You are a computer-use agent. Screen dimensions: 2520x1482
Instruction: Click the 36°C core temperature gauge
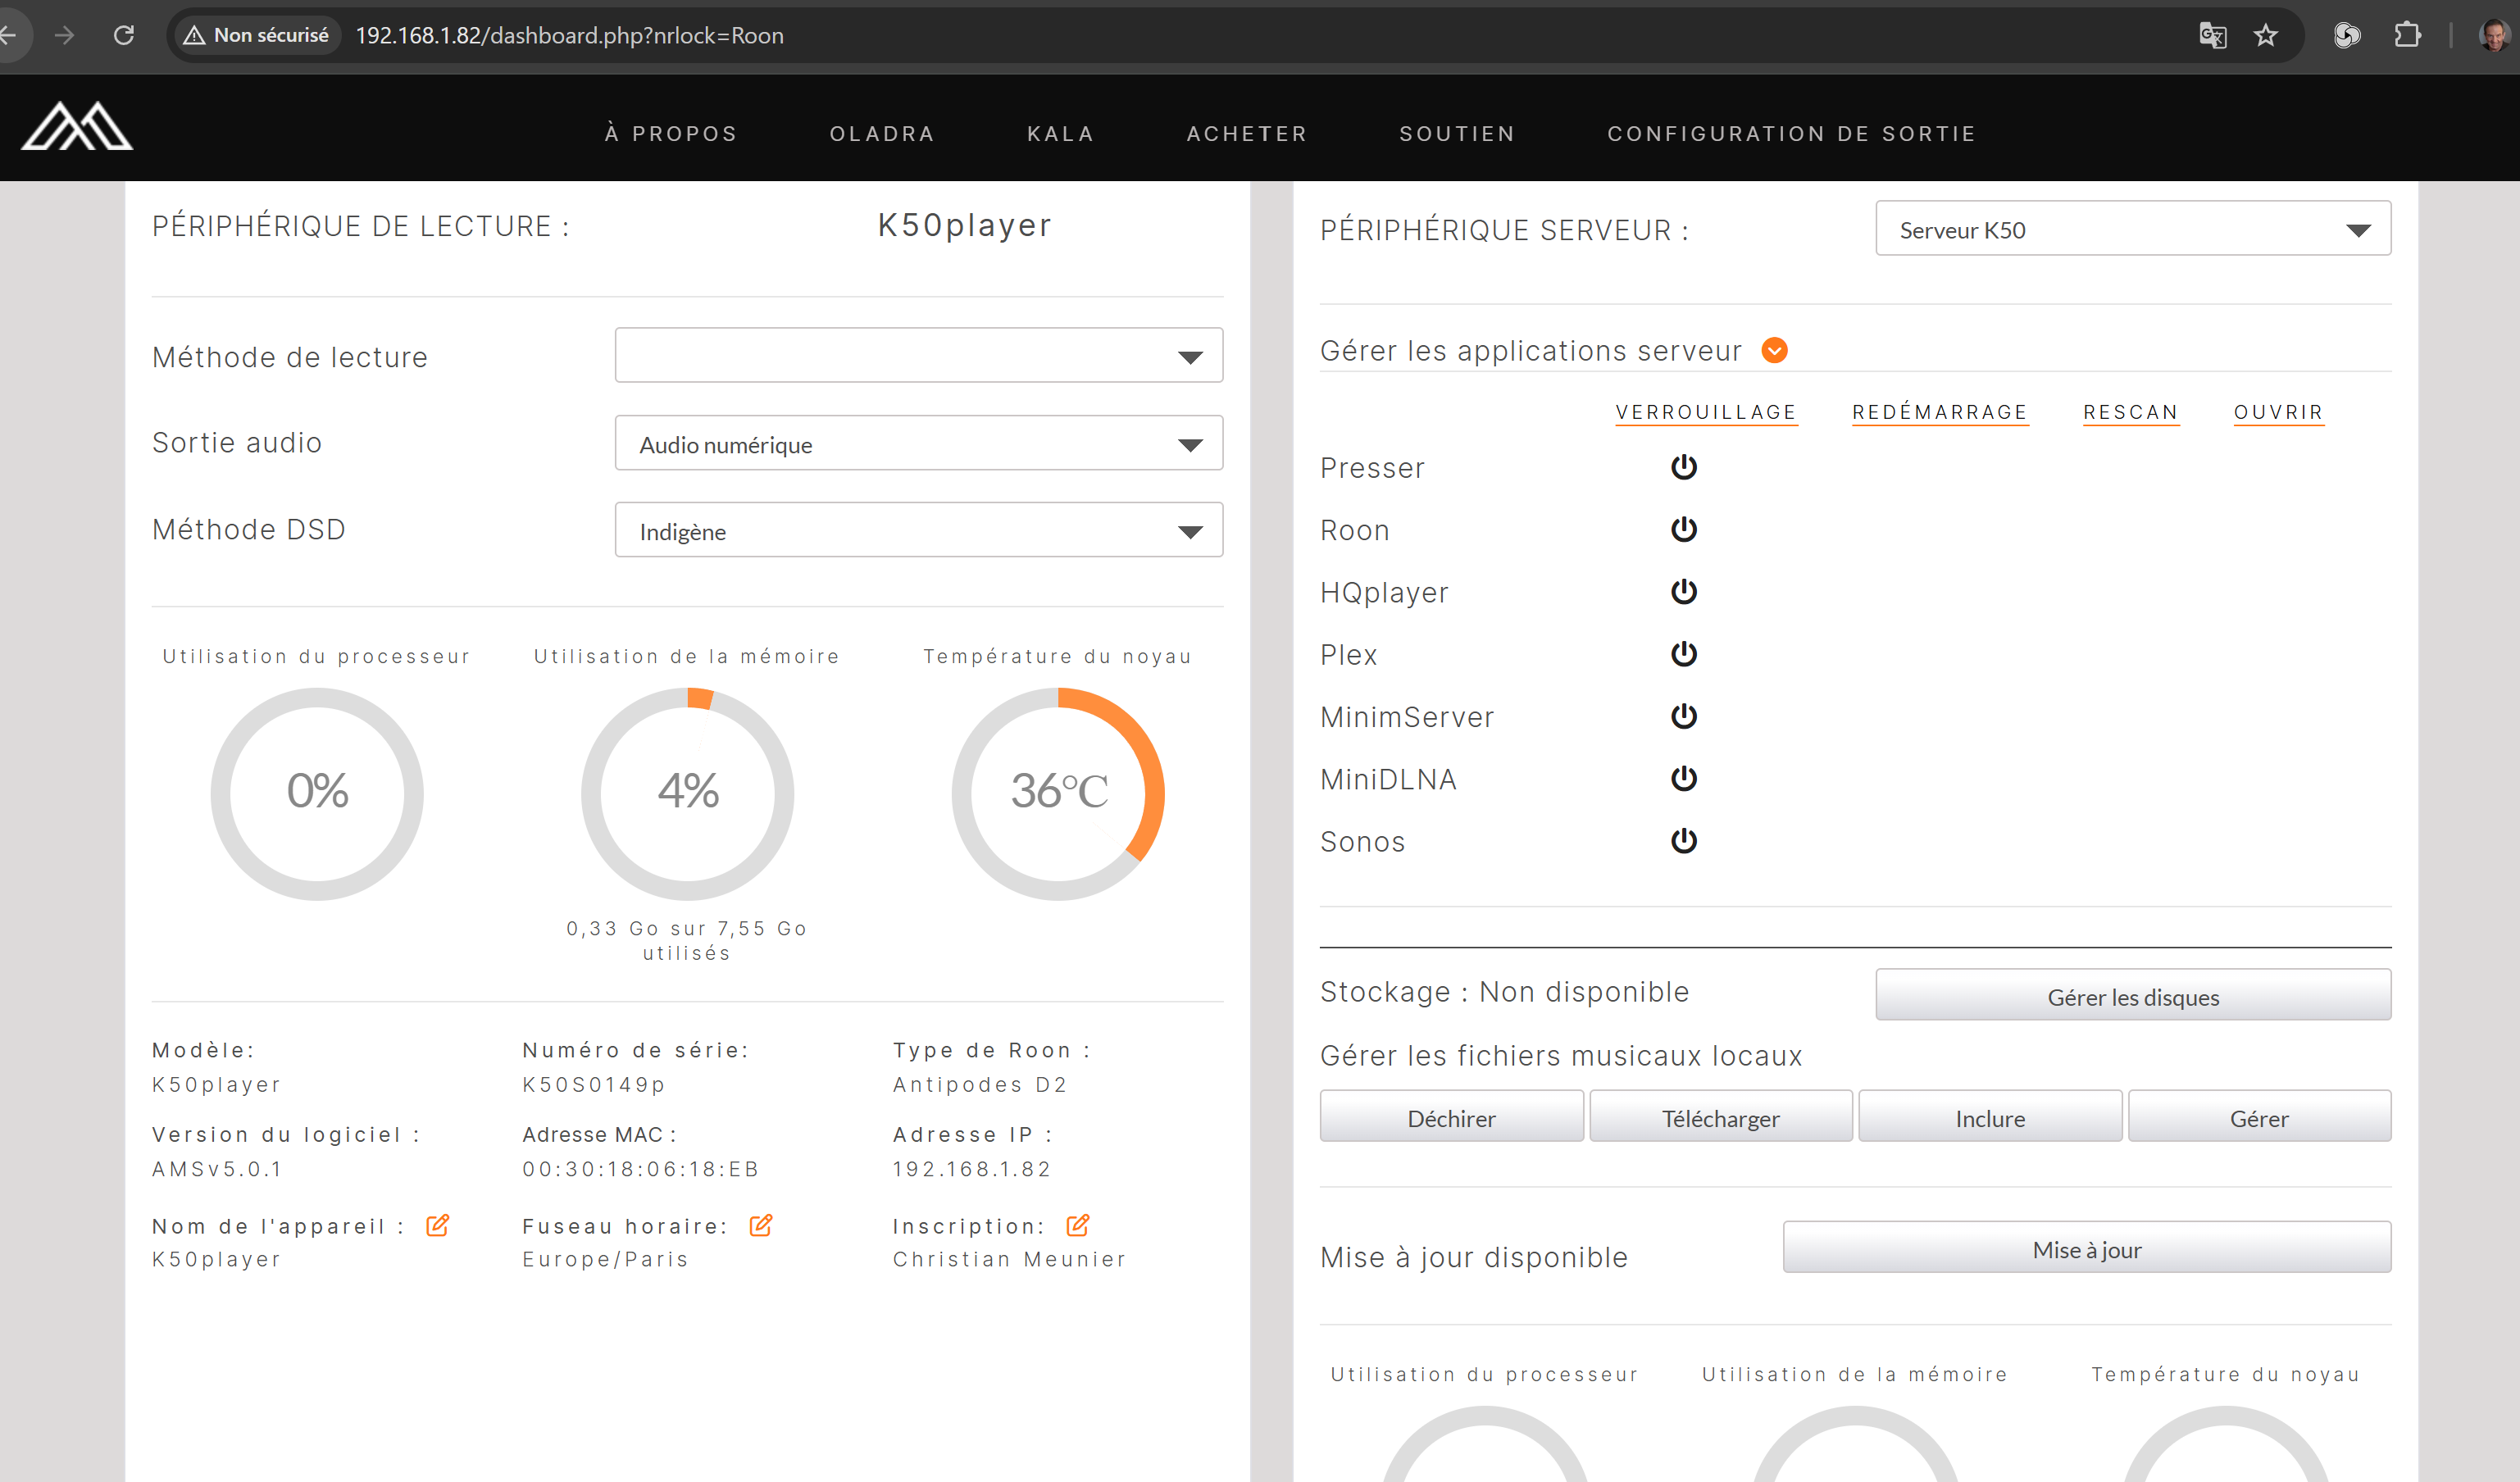click(1058, 793)
